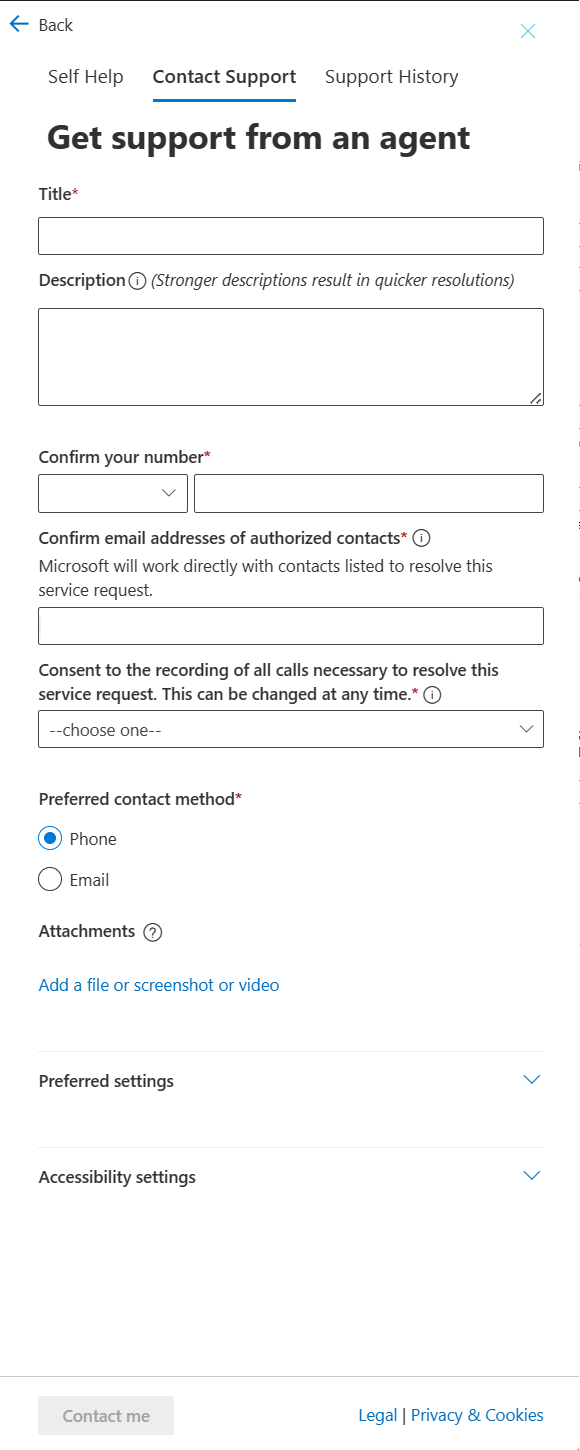The height and width of the screenshot is (1450, 580).
Task: Click info icon beside authorized contacts label
Action: (x=421, y=538)
